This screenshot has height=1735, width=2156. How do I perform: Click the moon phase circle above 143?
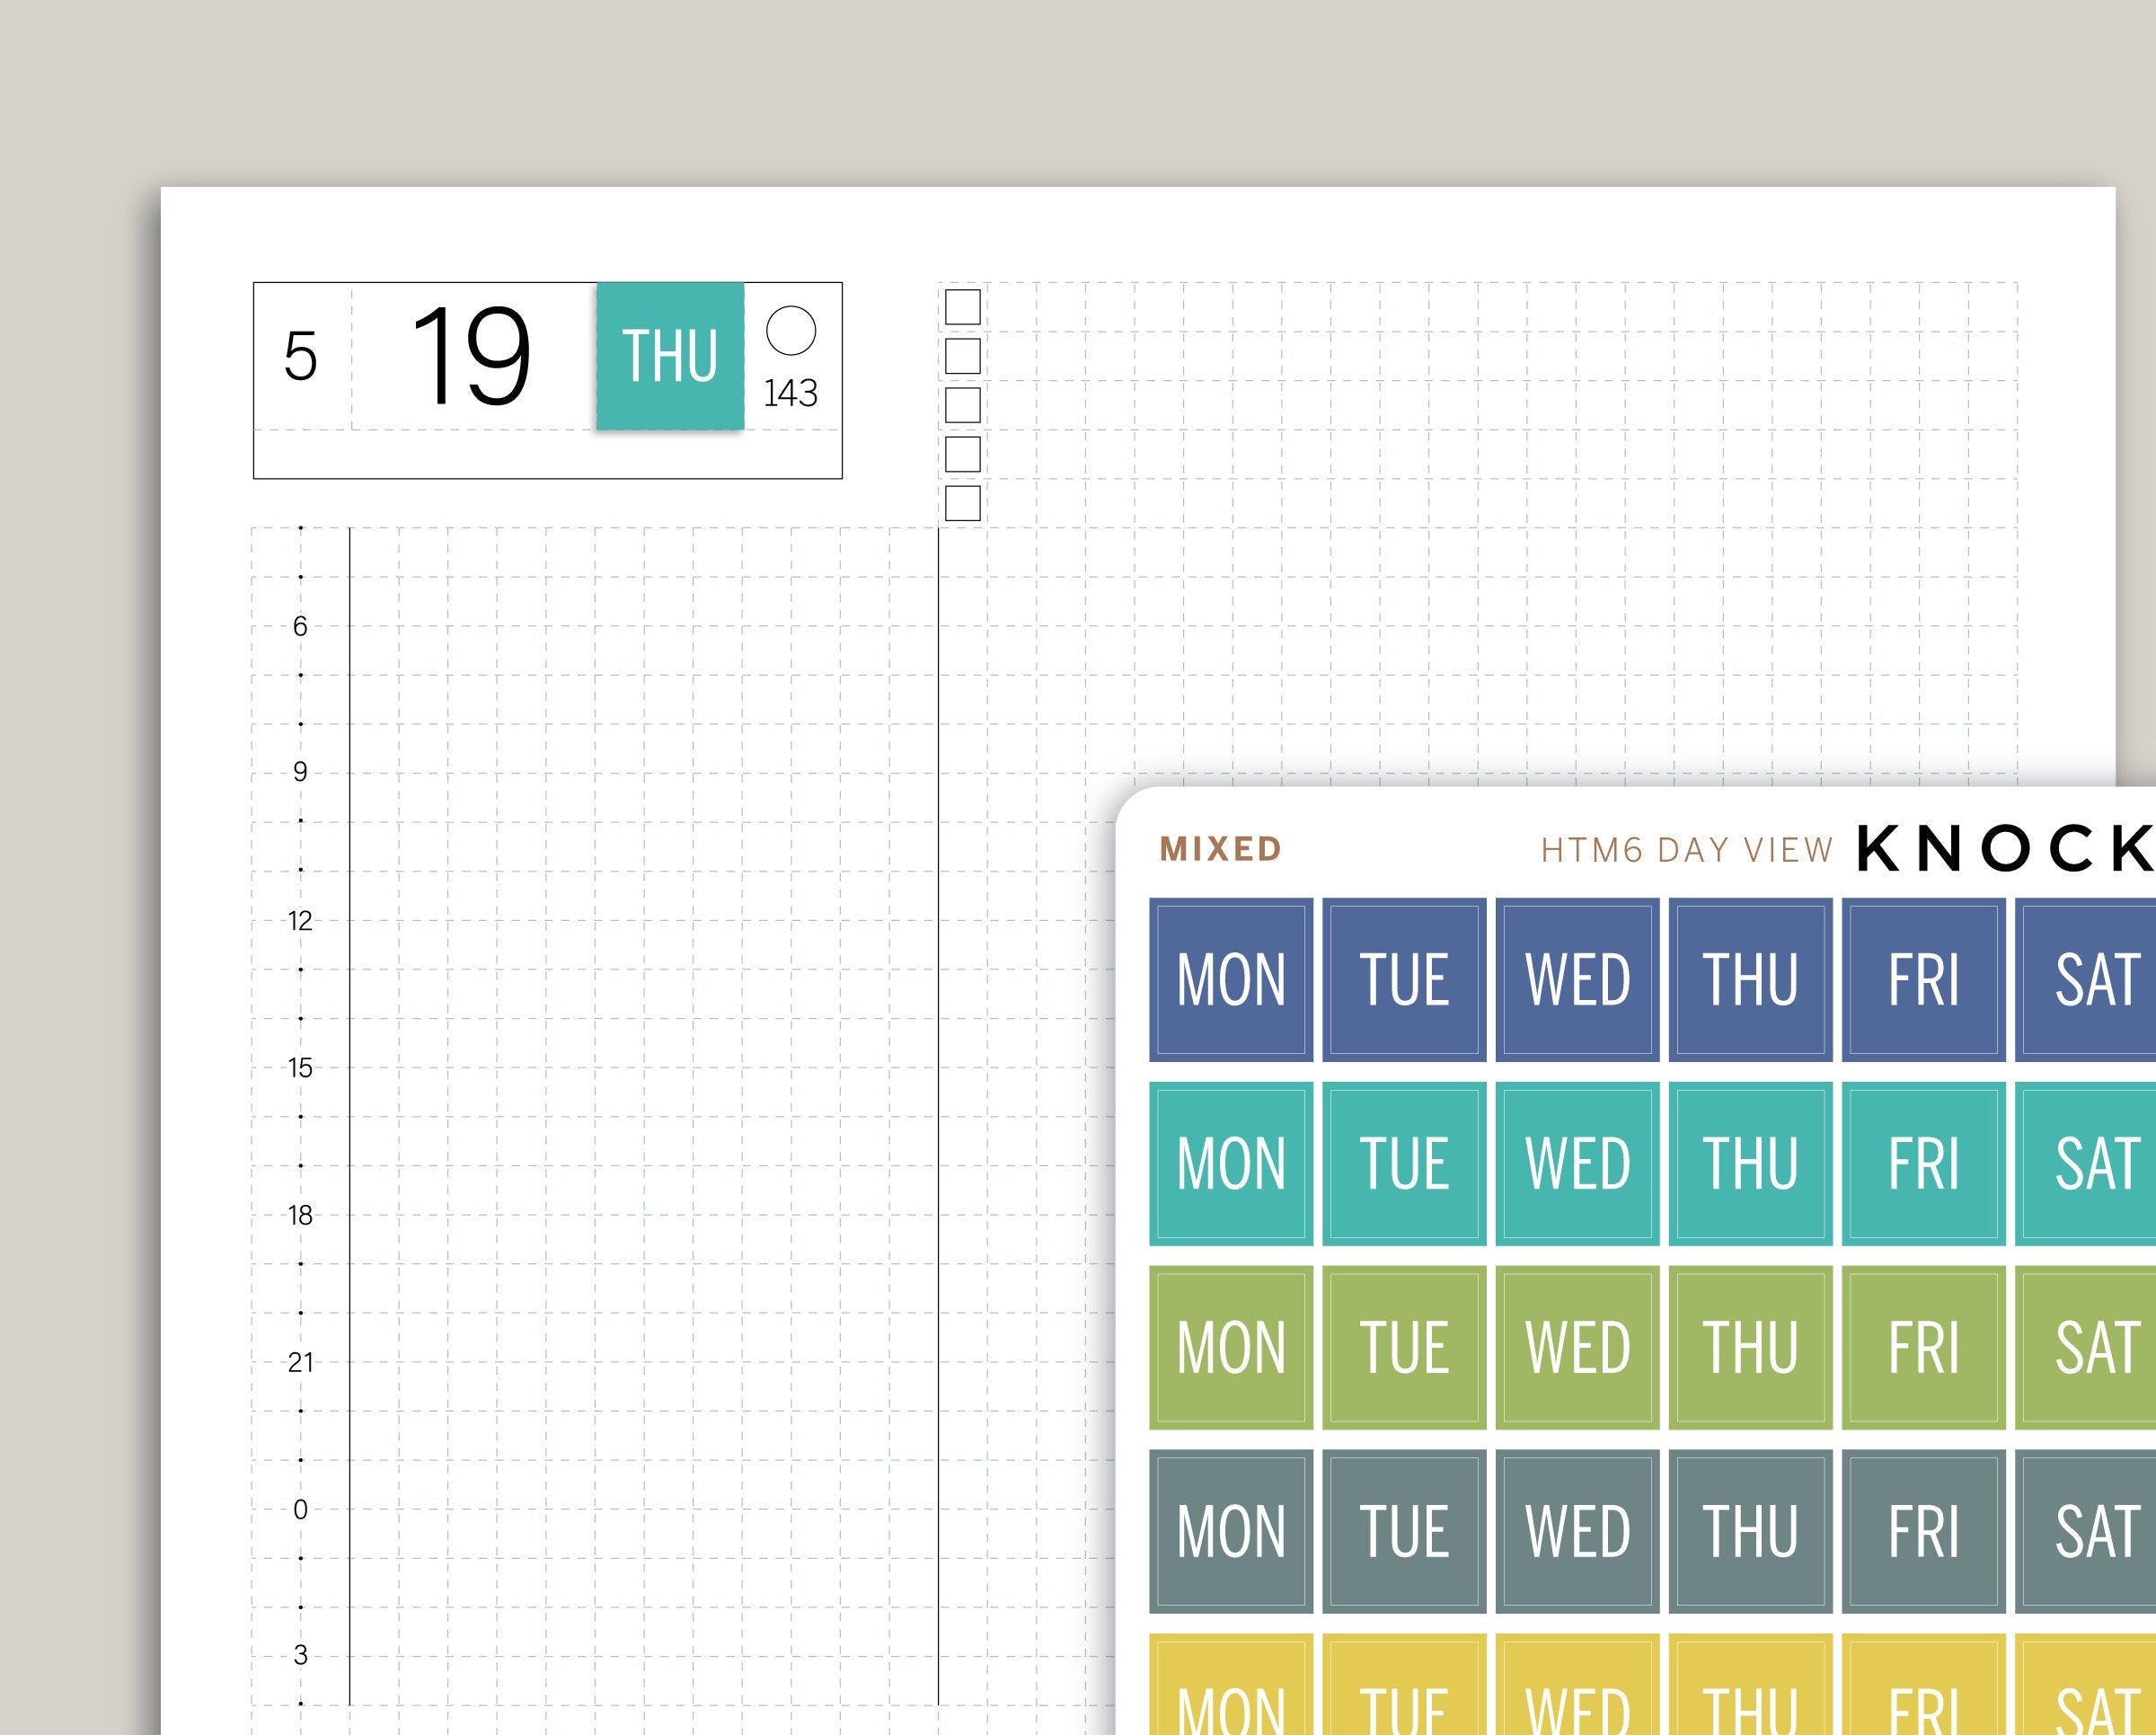pyautogui.click(x=791, y=331)
